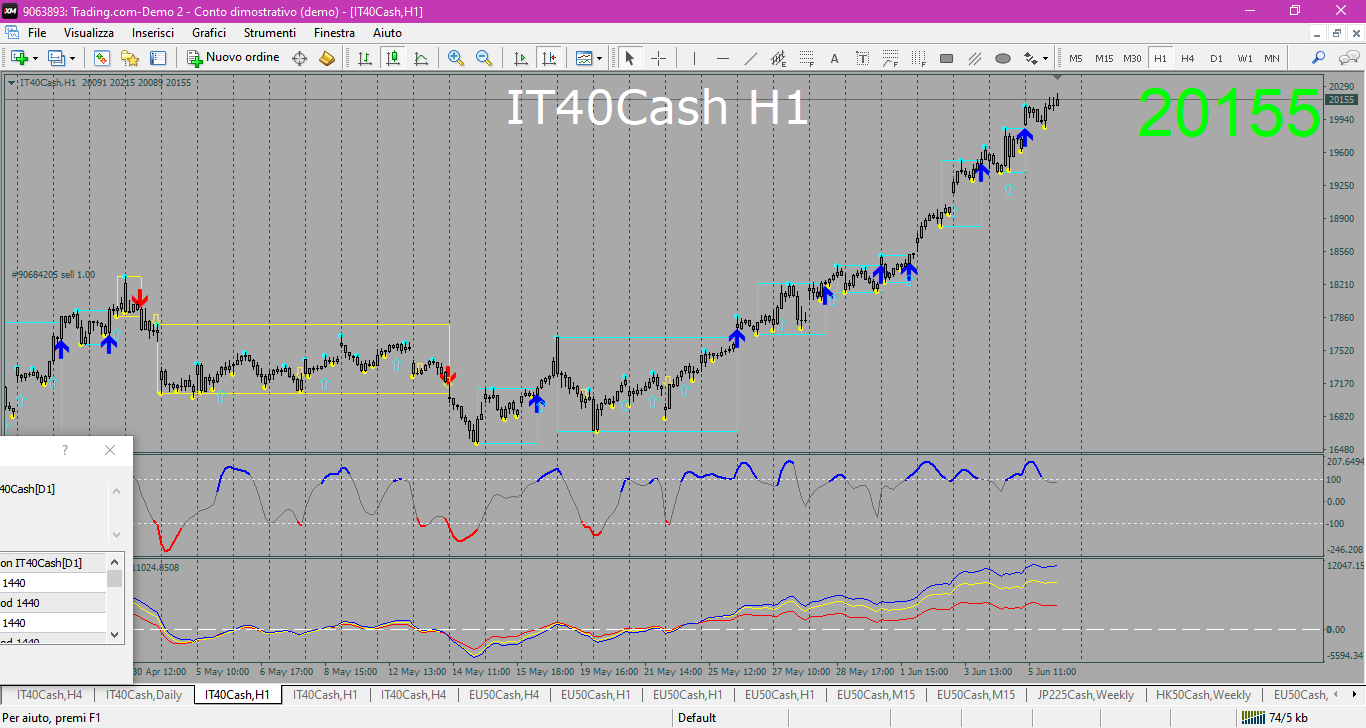Open the MetaEditor icon
The height and width of the screenshot is (728, 1366).
[x=299, y=58]
